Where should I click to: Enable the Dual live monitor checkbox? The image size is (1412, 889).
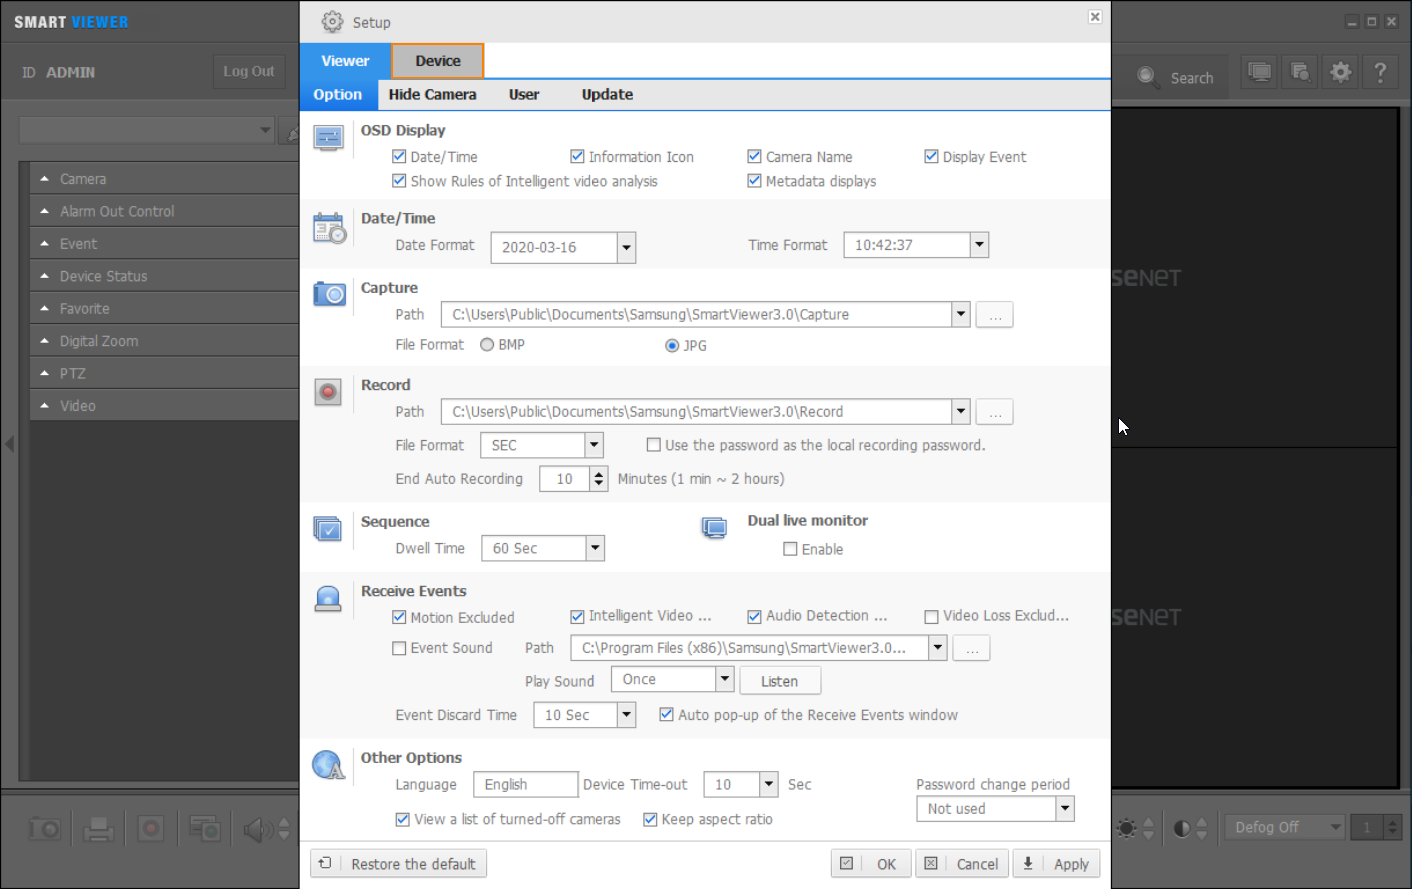point(790,549)
